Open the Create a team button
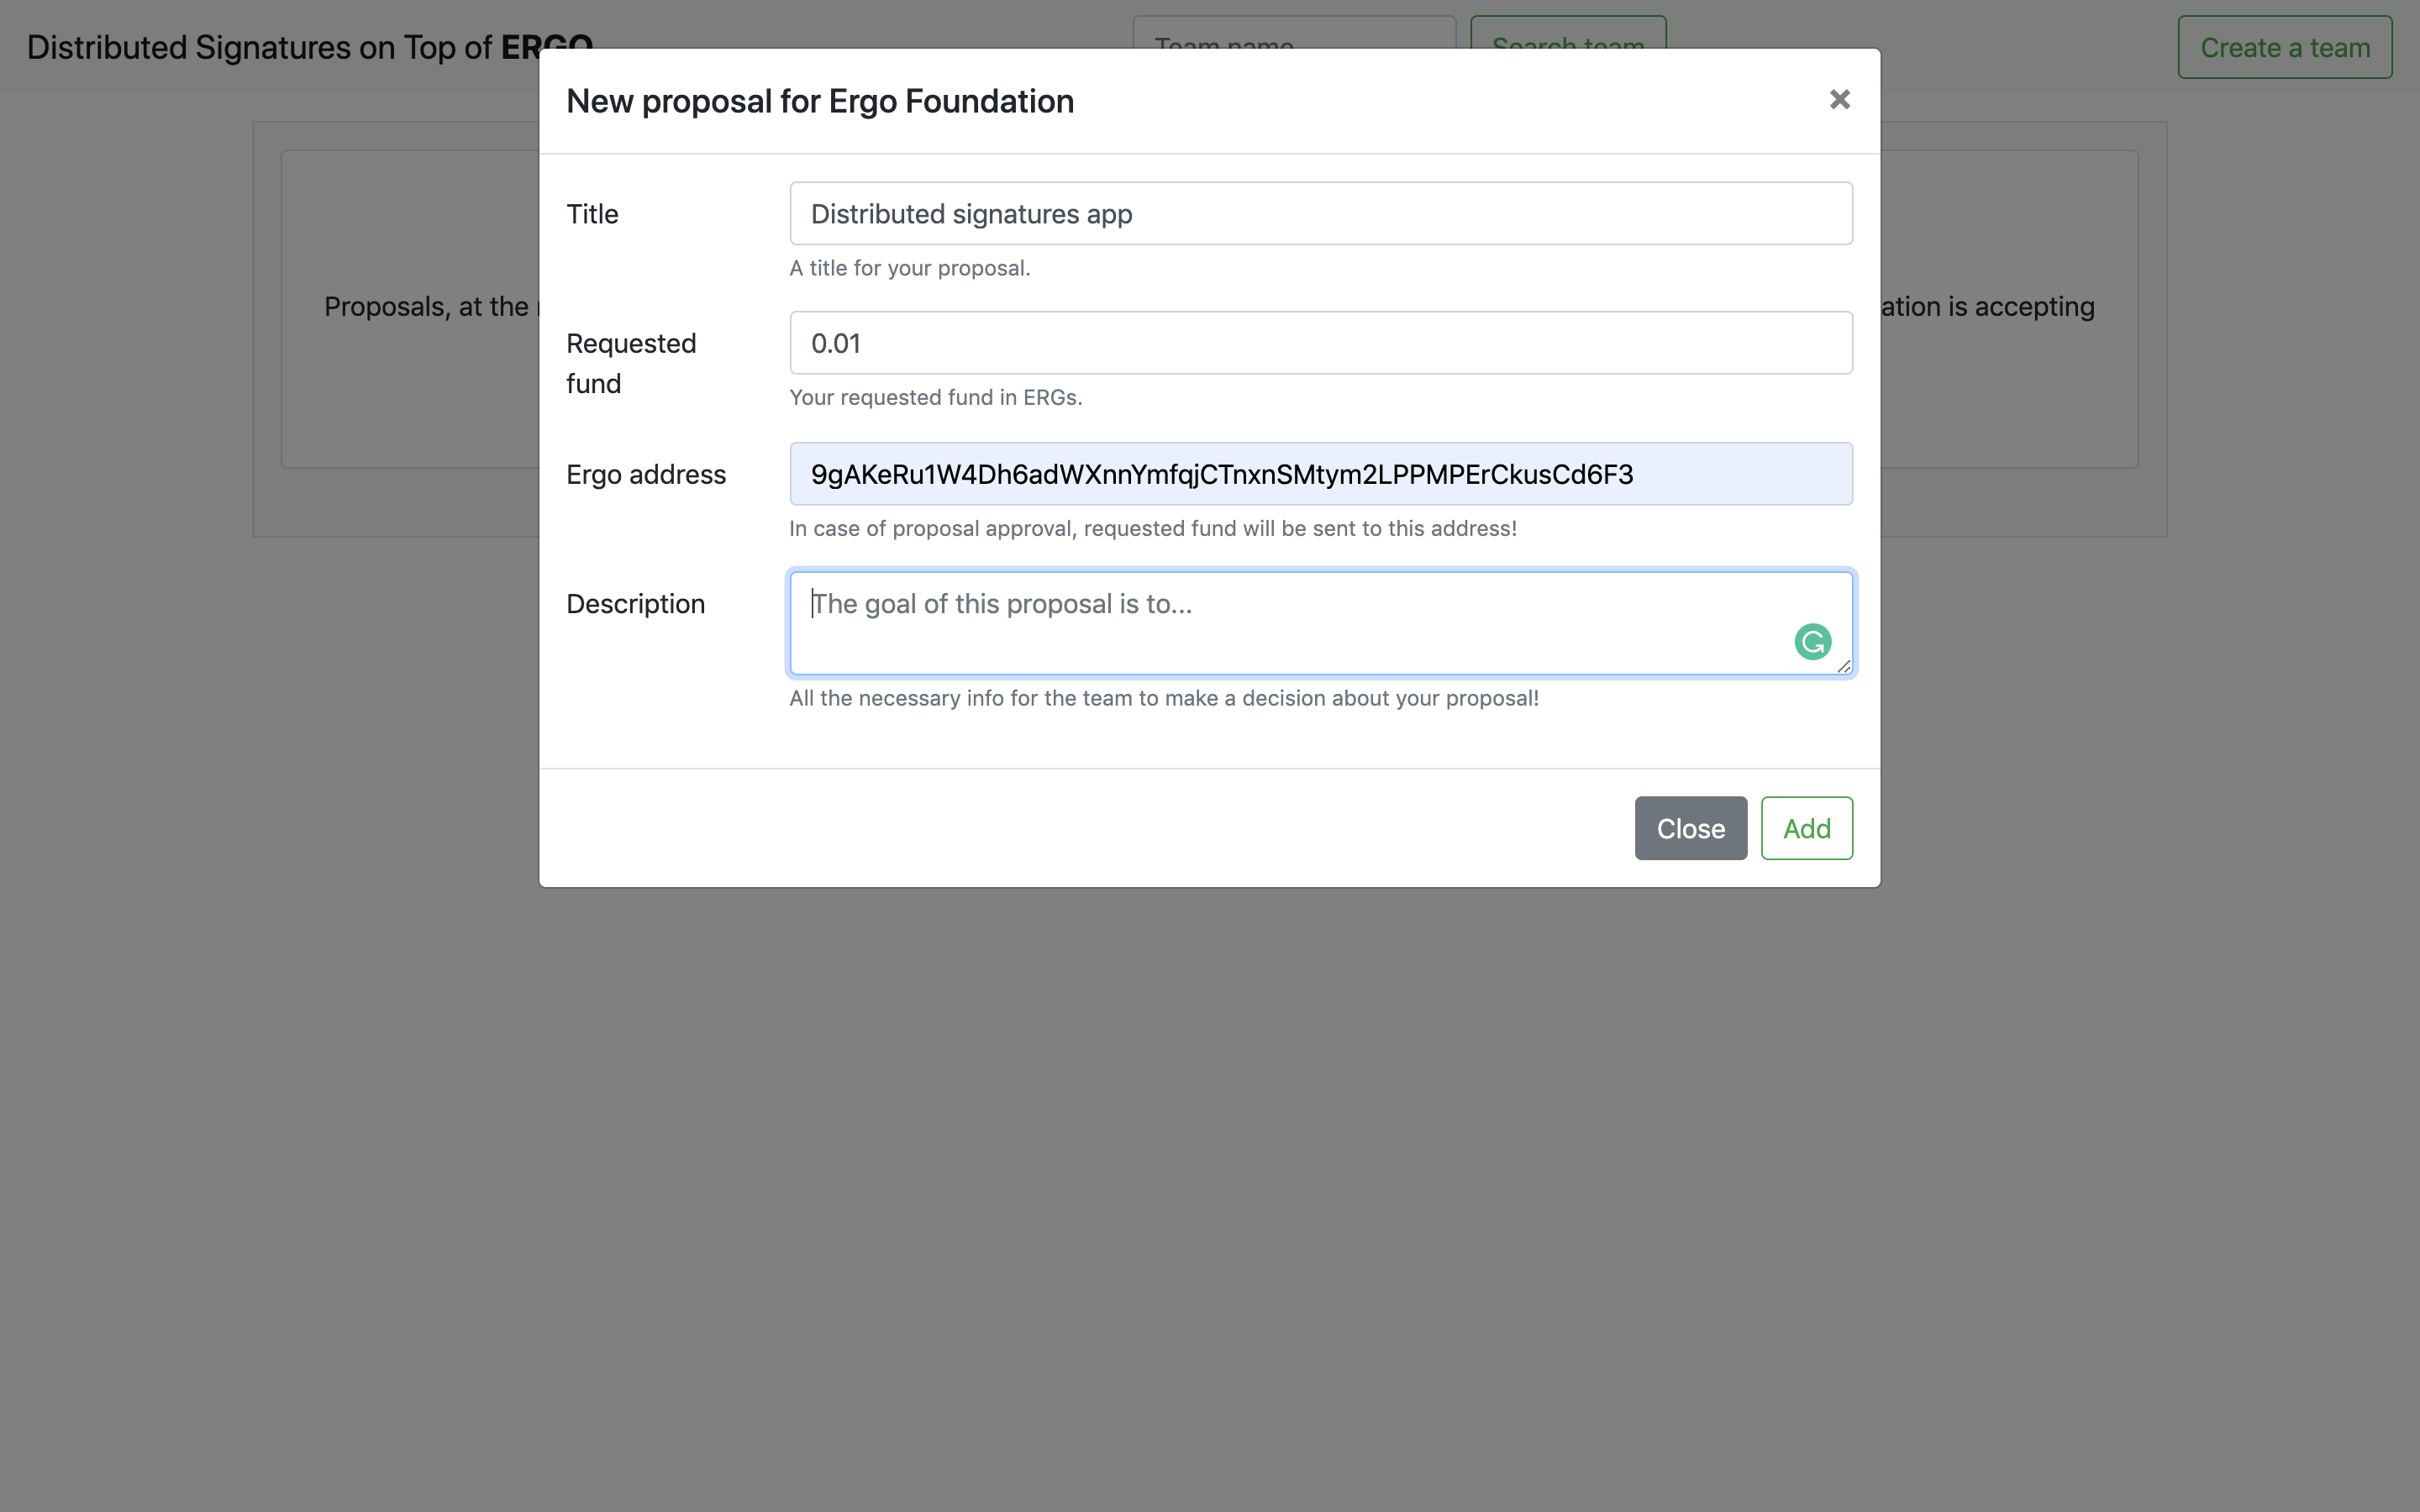 (2284, 47)
